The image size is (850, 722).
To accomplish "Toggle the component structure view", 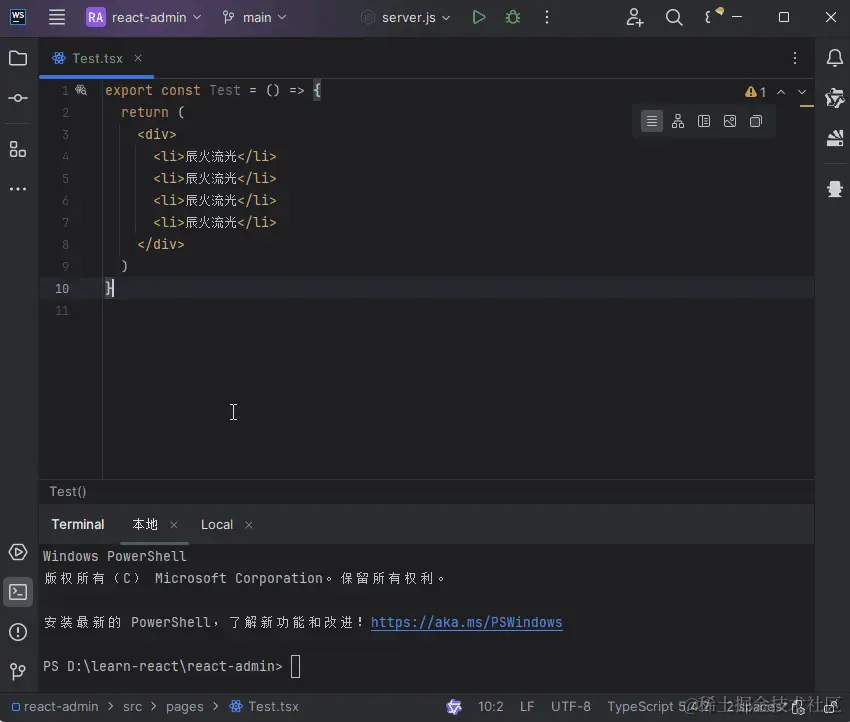I will coord(678,121).
